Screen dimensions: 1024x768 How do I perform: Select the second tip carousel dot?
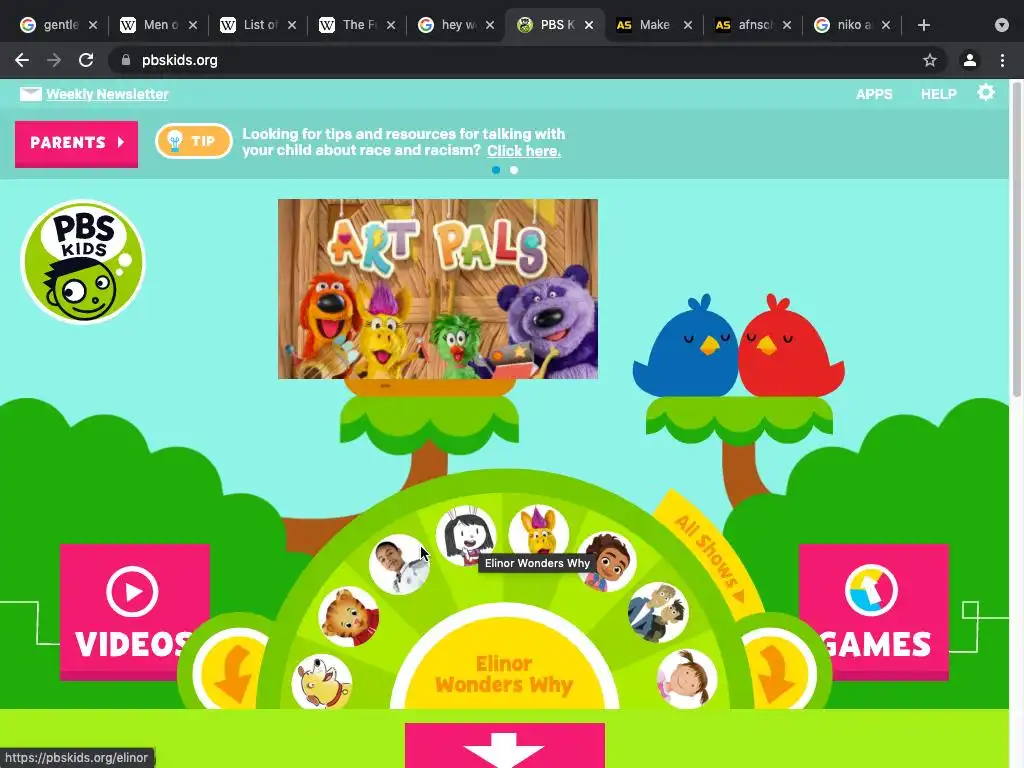click(x=514, y=170)
